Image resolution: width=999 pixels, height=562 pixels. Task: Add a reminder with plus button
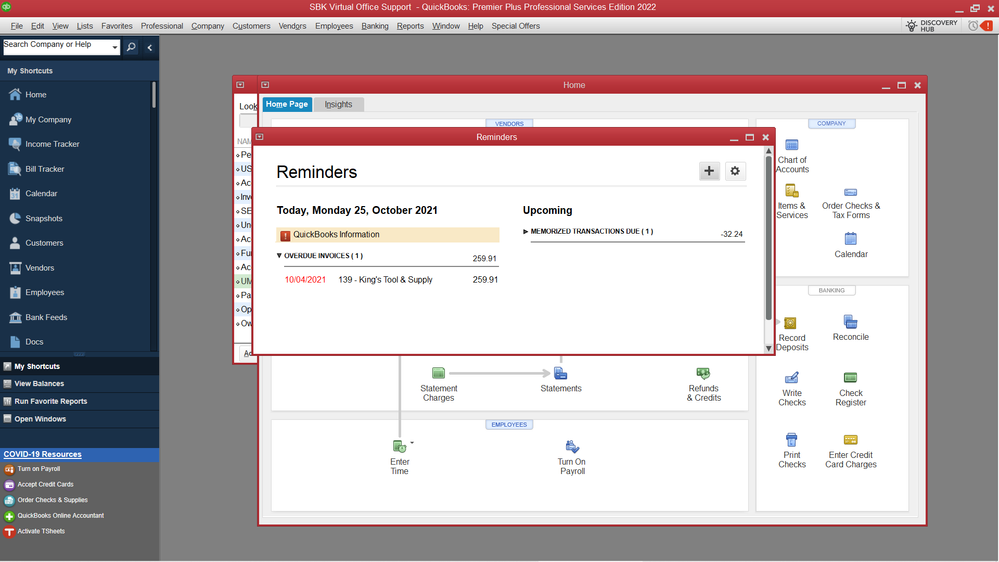tap(709, 171)
